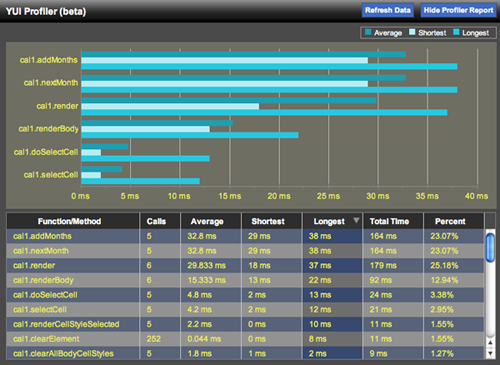Image resolution: width=500 pixels, height=365 pixels.
Task: Select cal1.doSelectCell in the table
Action: (45, 295)
